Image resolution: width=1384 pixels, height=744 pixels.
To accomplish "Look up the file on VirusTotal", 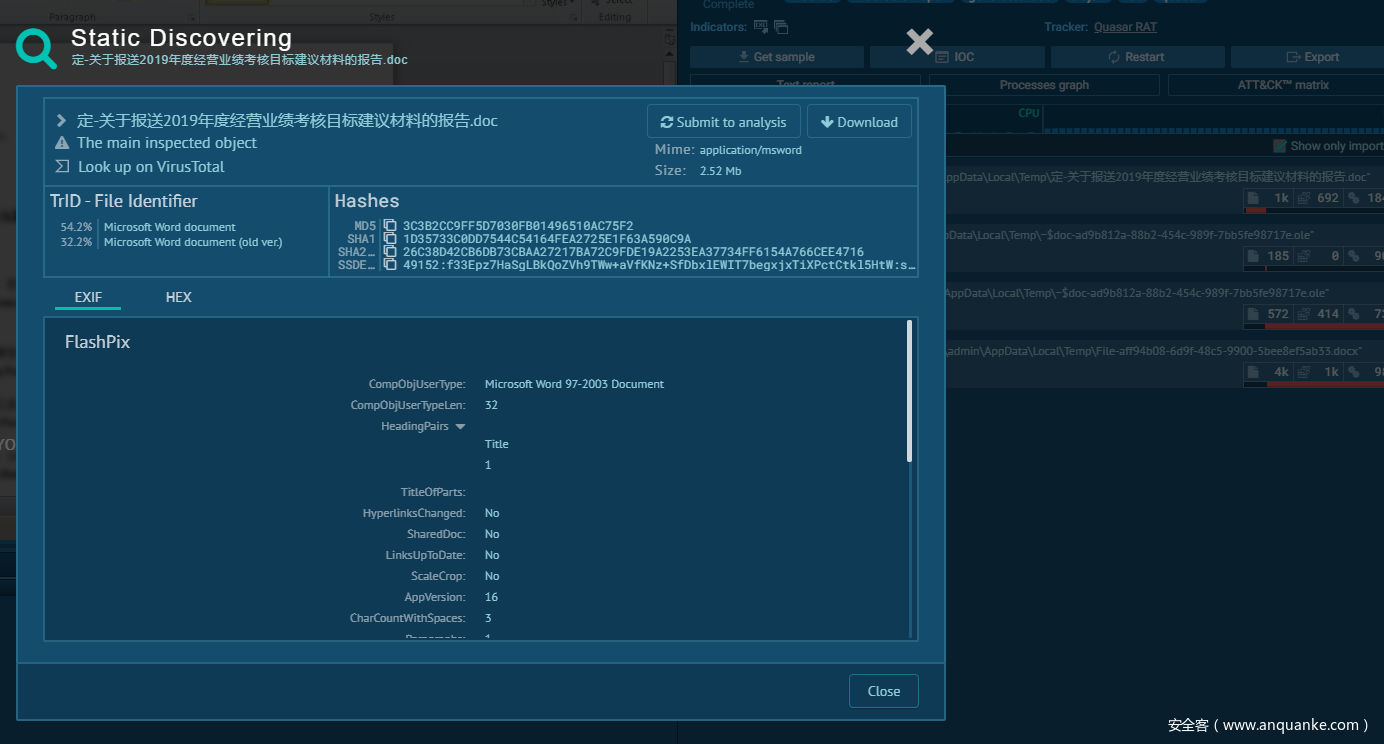I will (151, 167).
